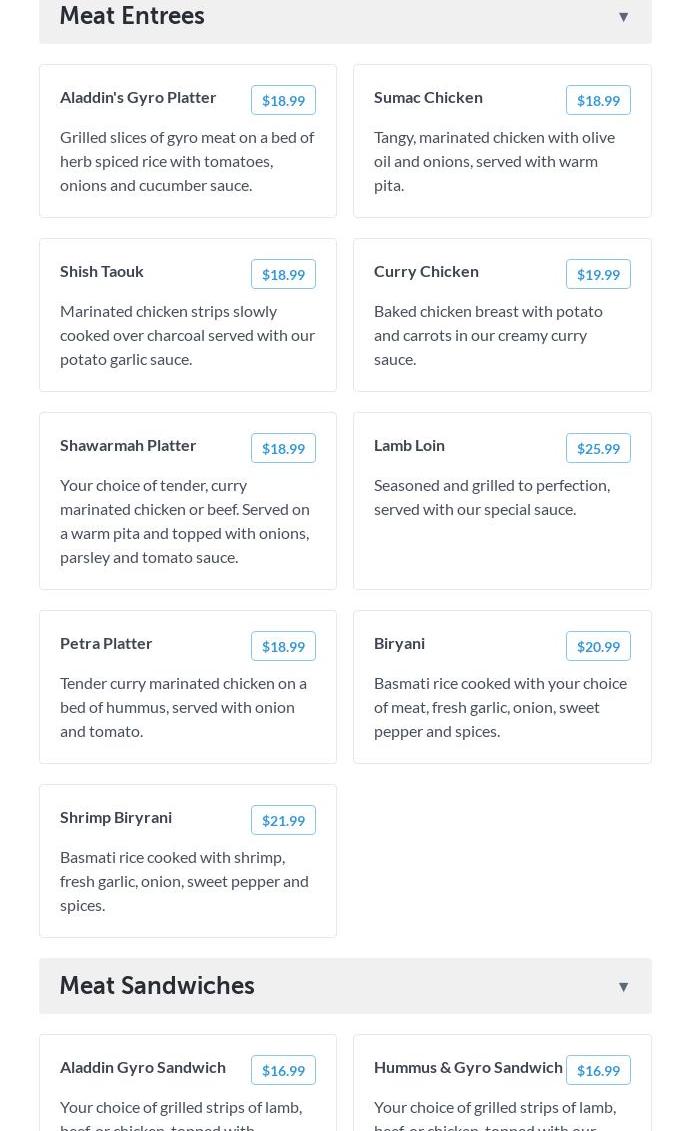Click the Shrimp Biryrani description text
The image size is (690, 1131).
point(184,881)
